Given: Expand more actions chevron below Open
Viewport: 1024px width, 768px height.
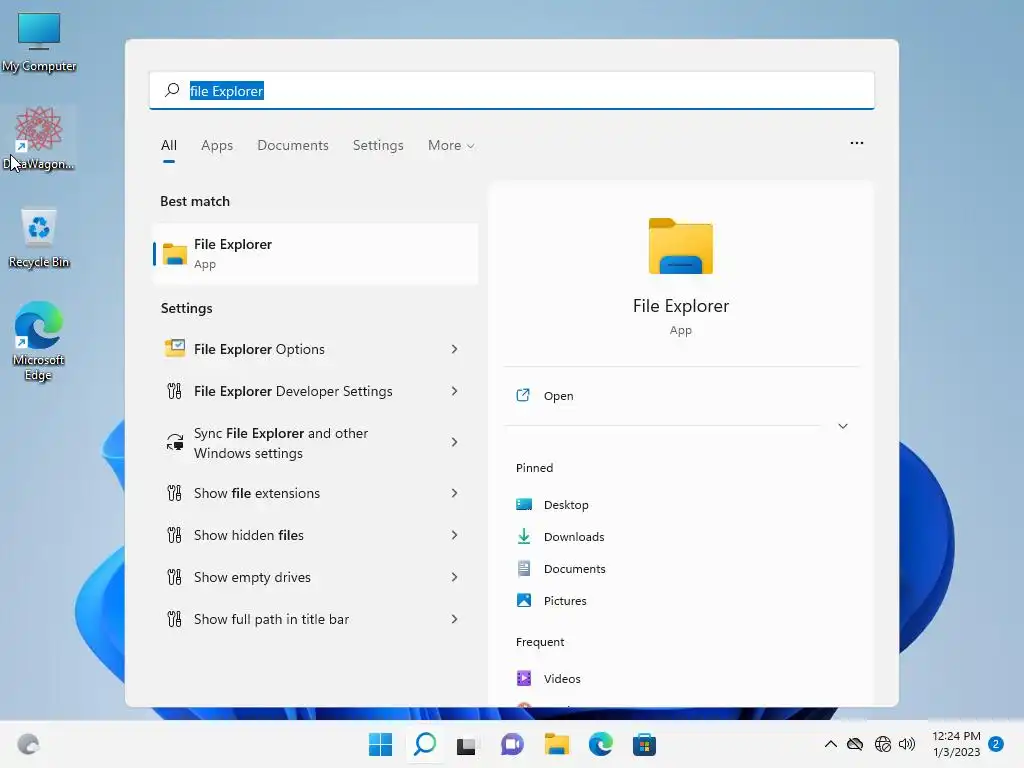Looking at the screenshot, I should pyautogui.click(x=843, y=426).
